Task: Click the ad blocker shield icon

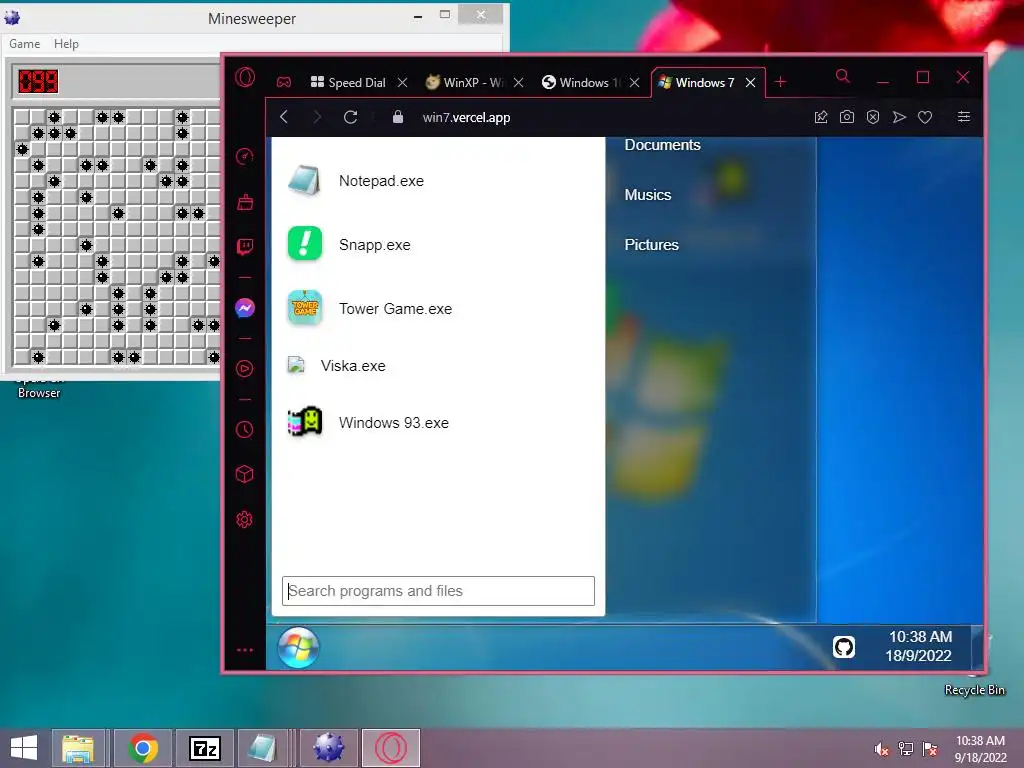Action: (873, 117)
